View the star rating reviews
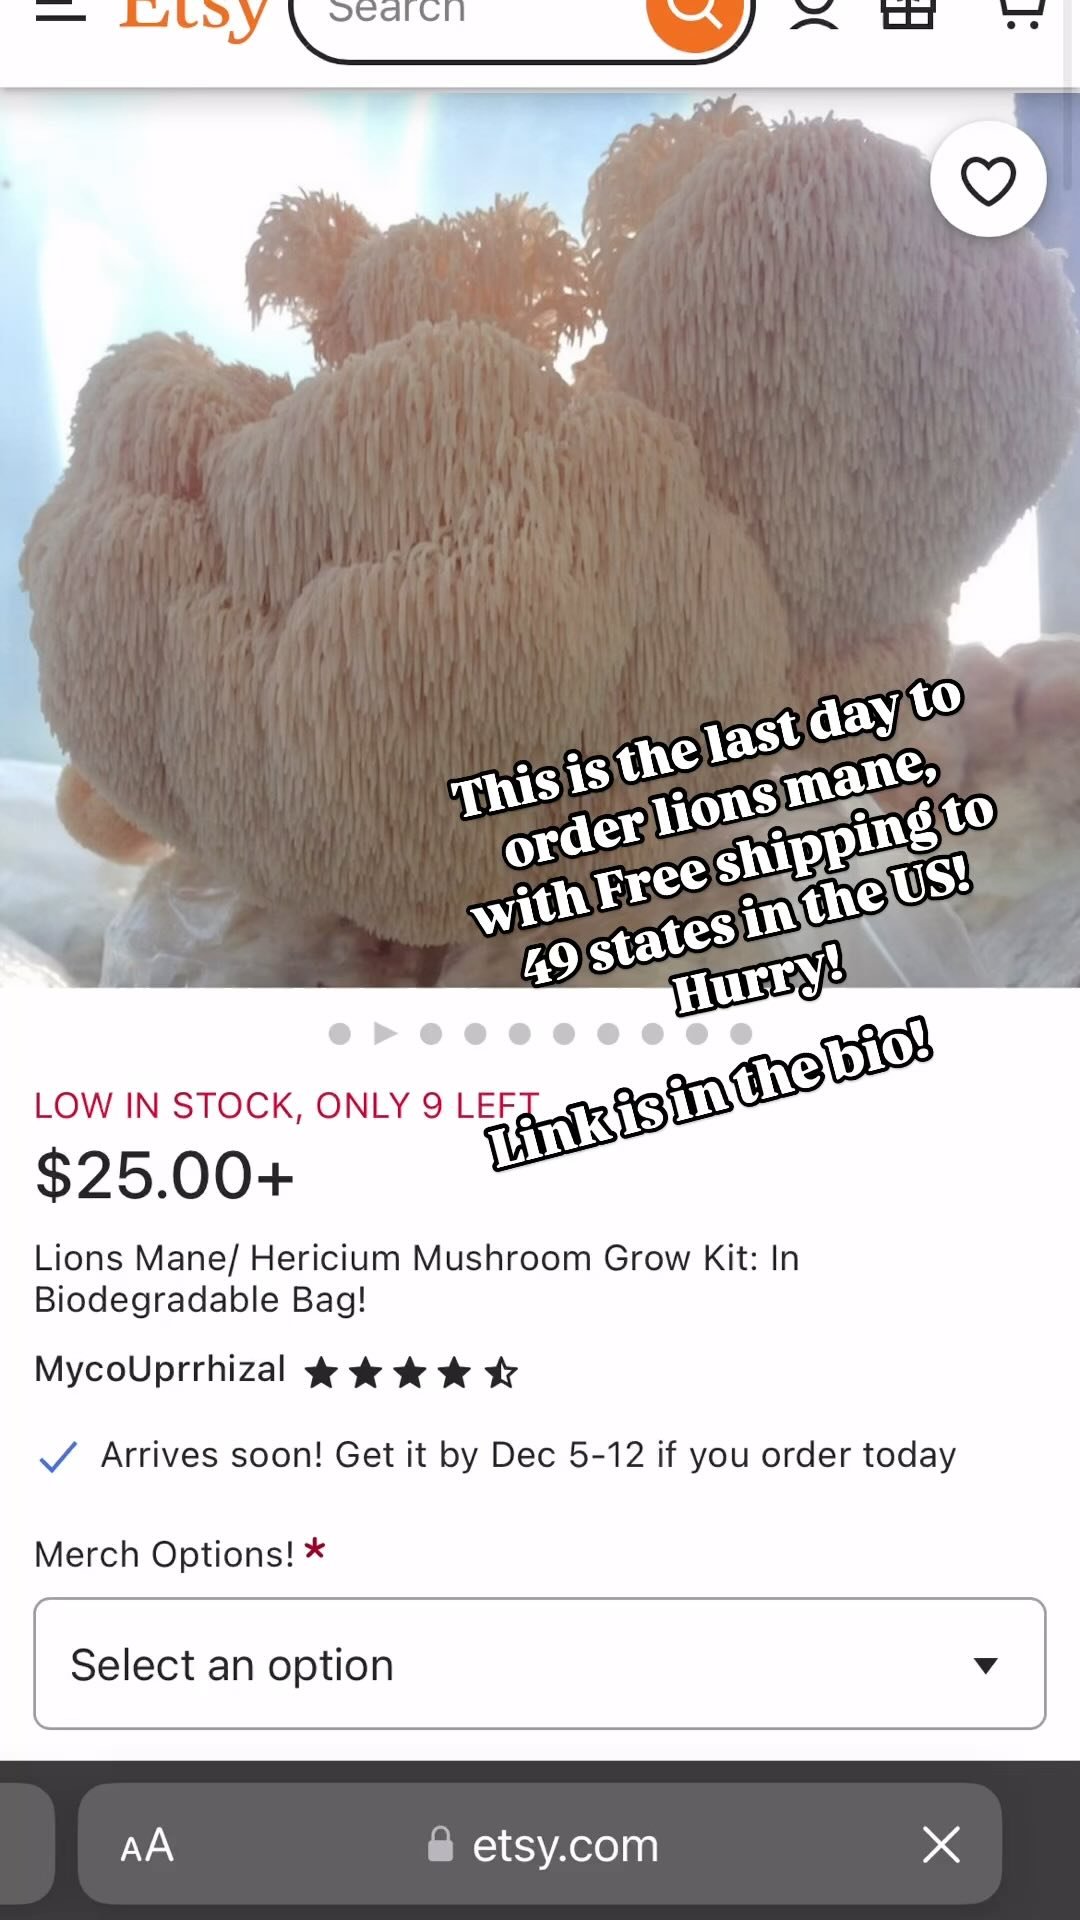The width and height of the screenshot is (1080, 1920). click(x=411, y=1372)
